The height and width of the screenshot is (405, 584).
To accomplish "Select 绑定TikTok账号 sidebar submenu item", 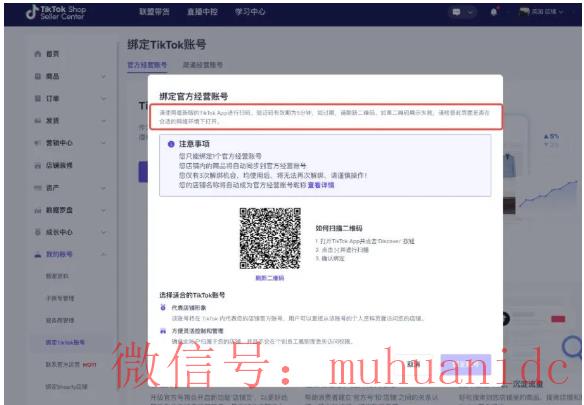I will pos(65,342).
